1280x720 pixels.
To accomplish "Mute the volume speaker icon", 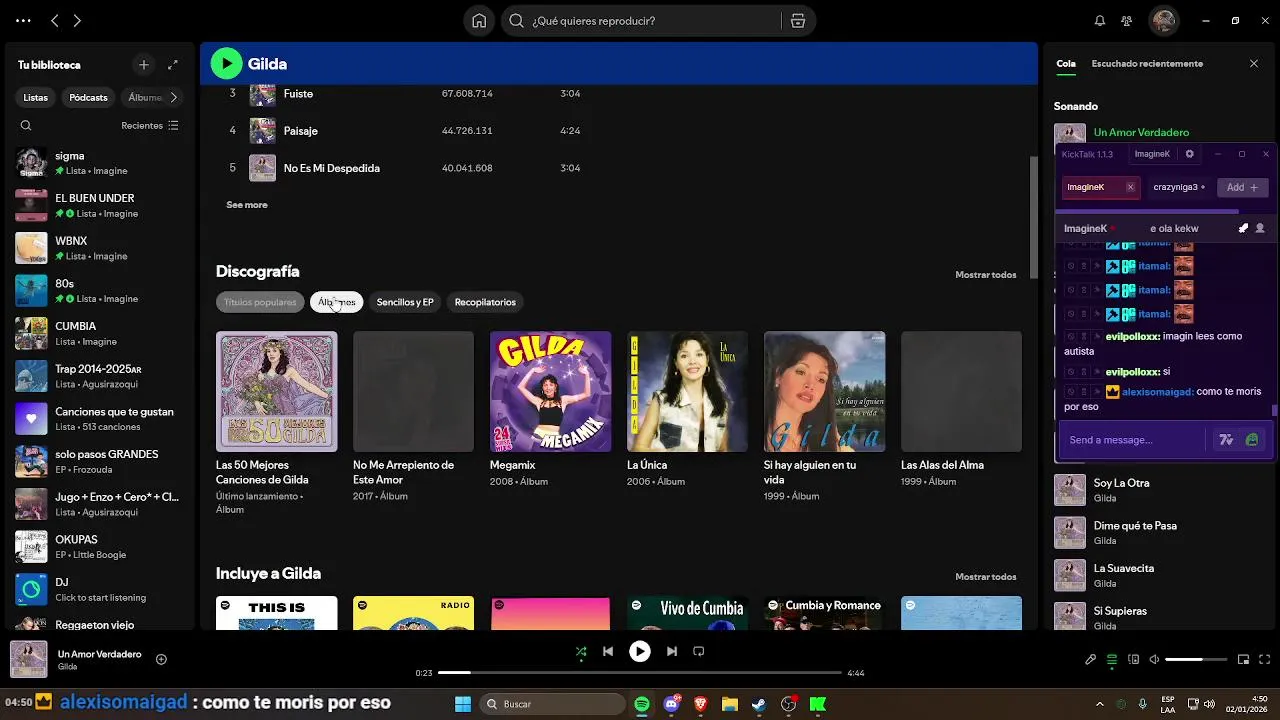I will [x=1154, y=659].
